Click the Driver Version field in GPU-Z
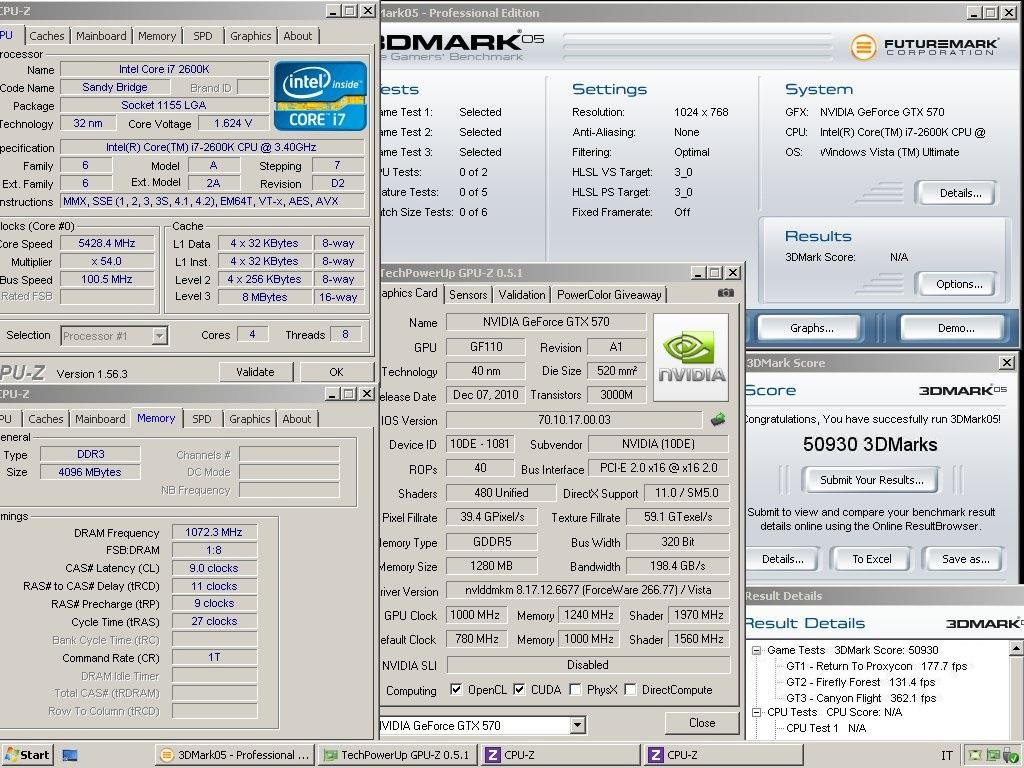This screenshot has height=768, width=1024. tap(588, 590)
